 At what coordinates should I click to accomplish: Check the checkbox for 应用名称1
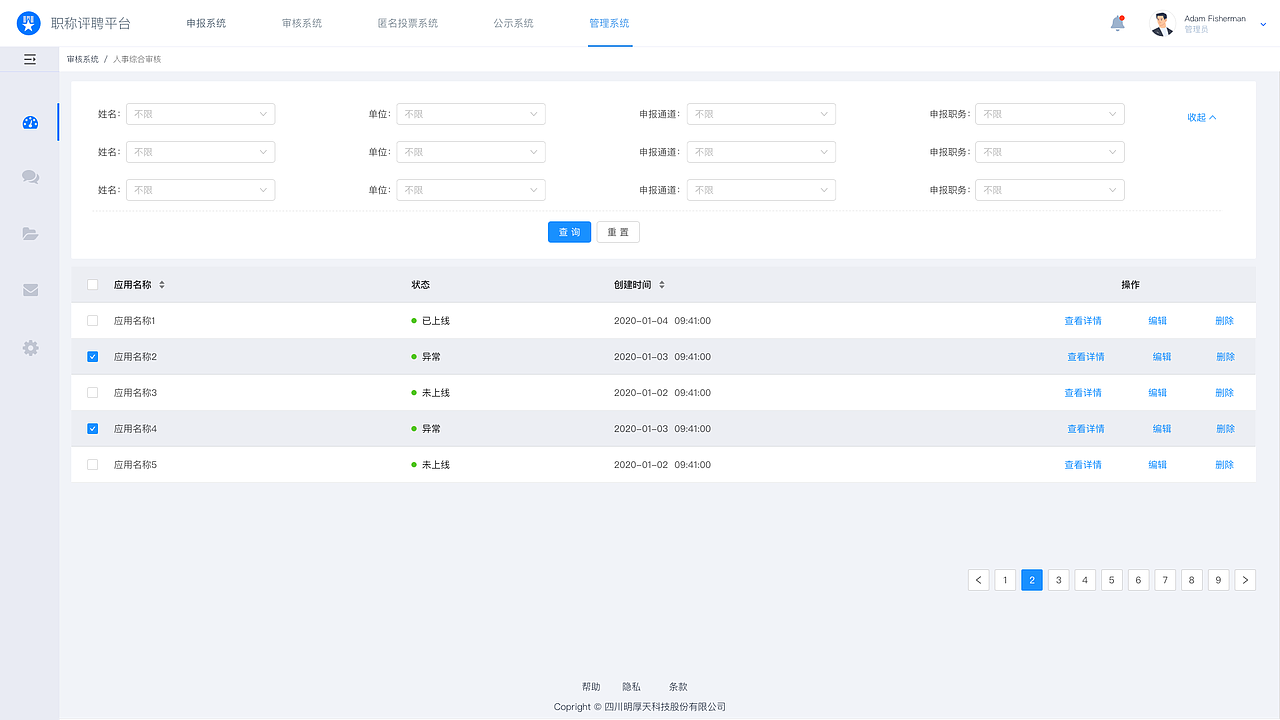tap(92, 320)
